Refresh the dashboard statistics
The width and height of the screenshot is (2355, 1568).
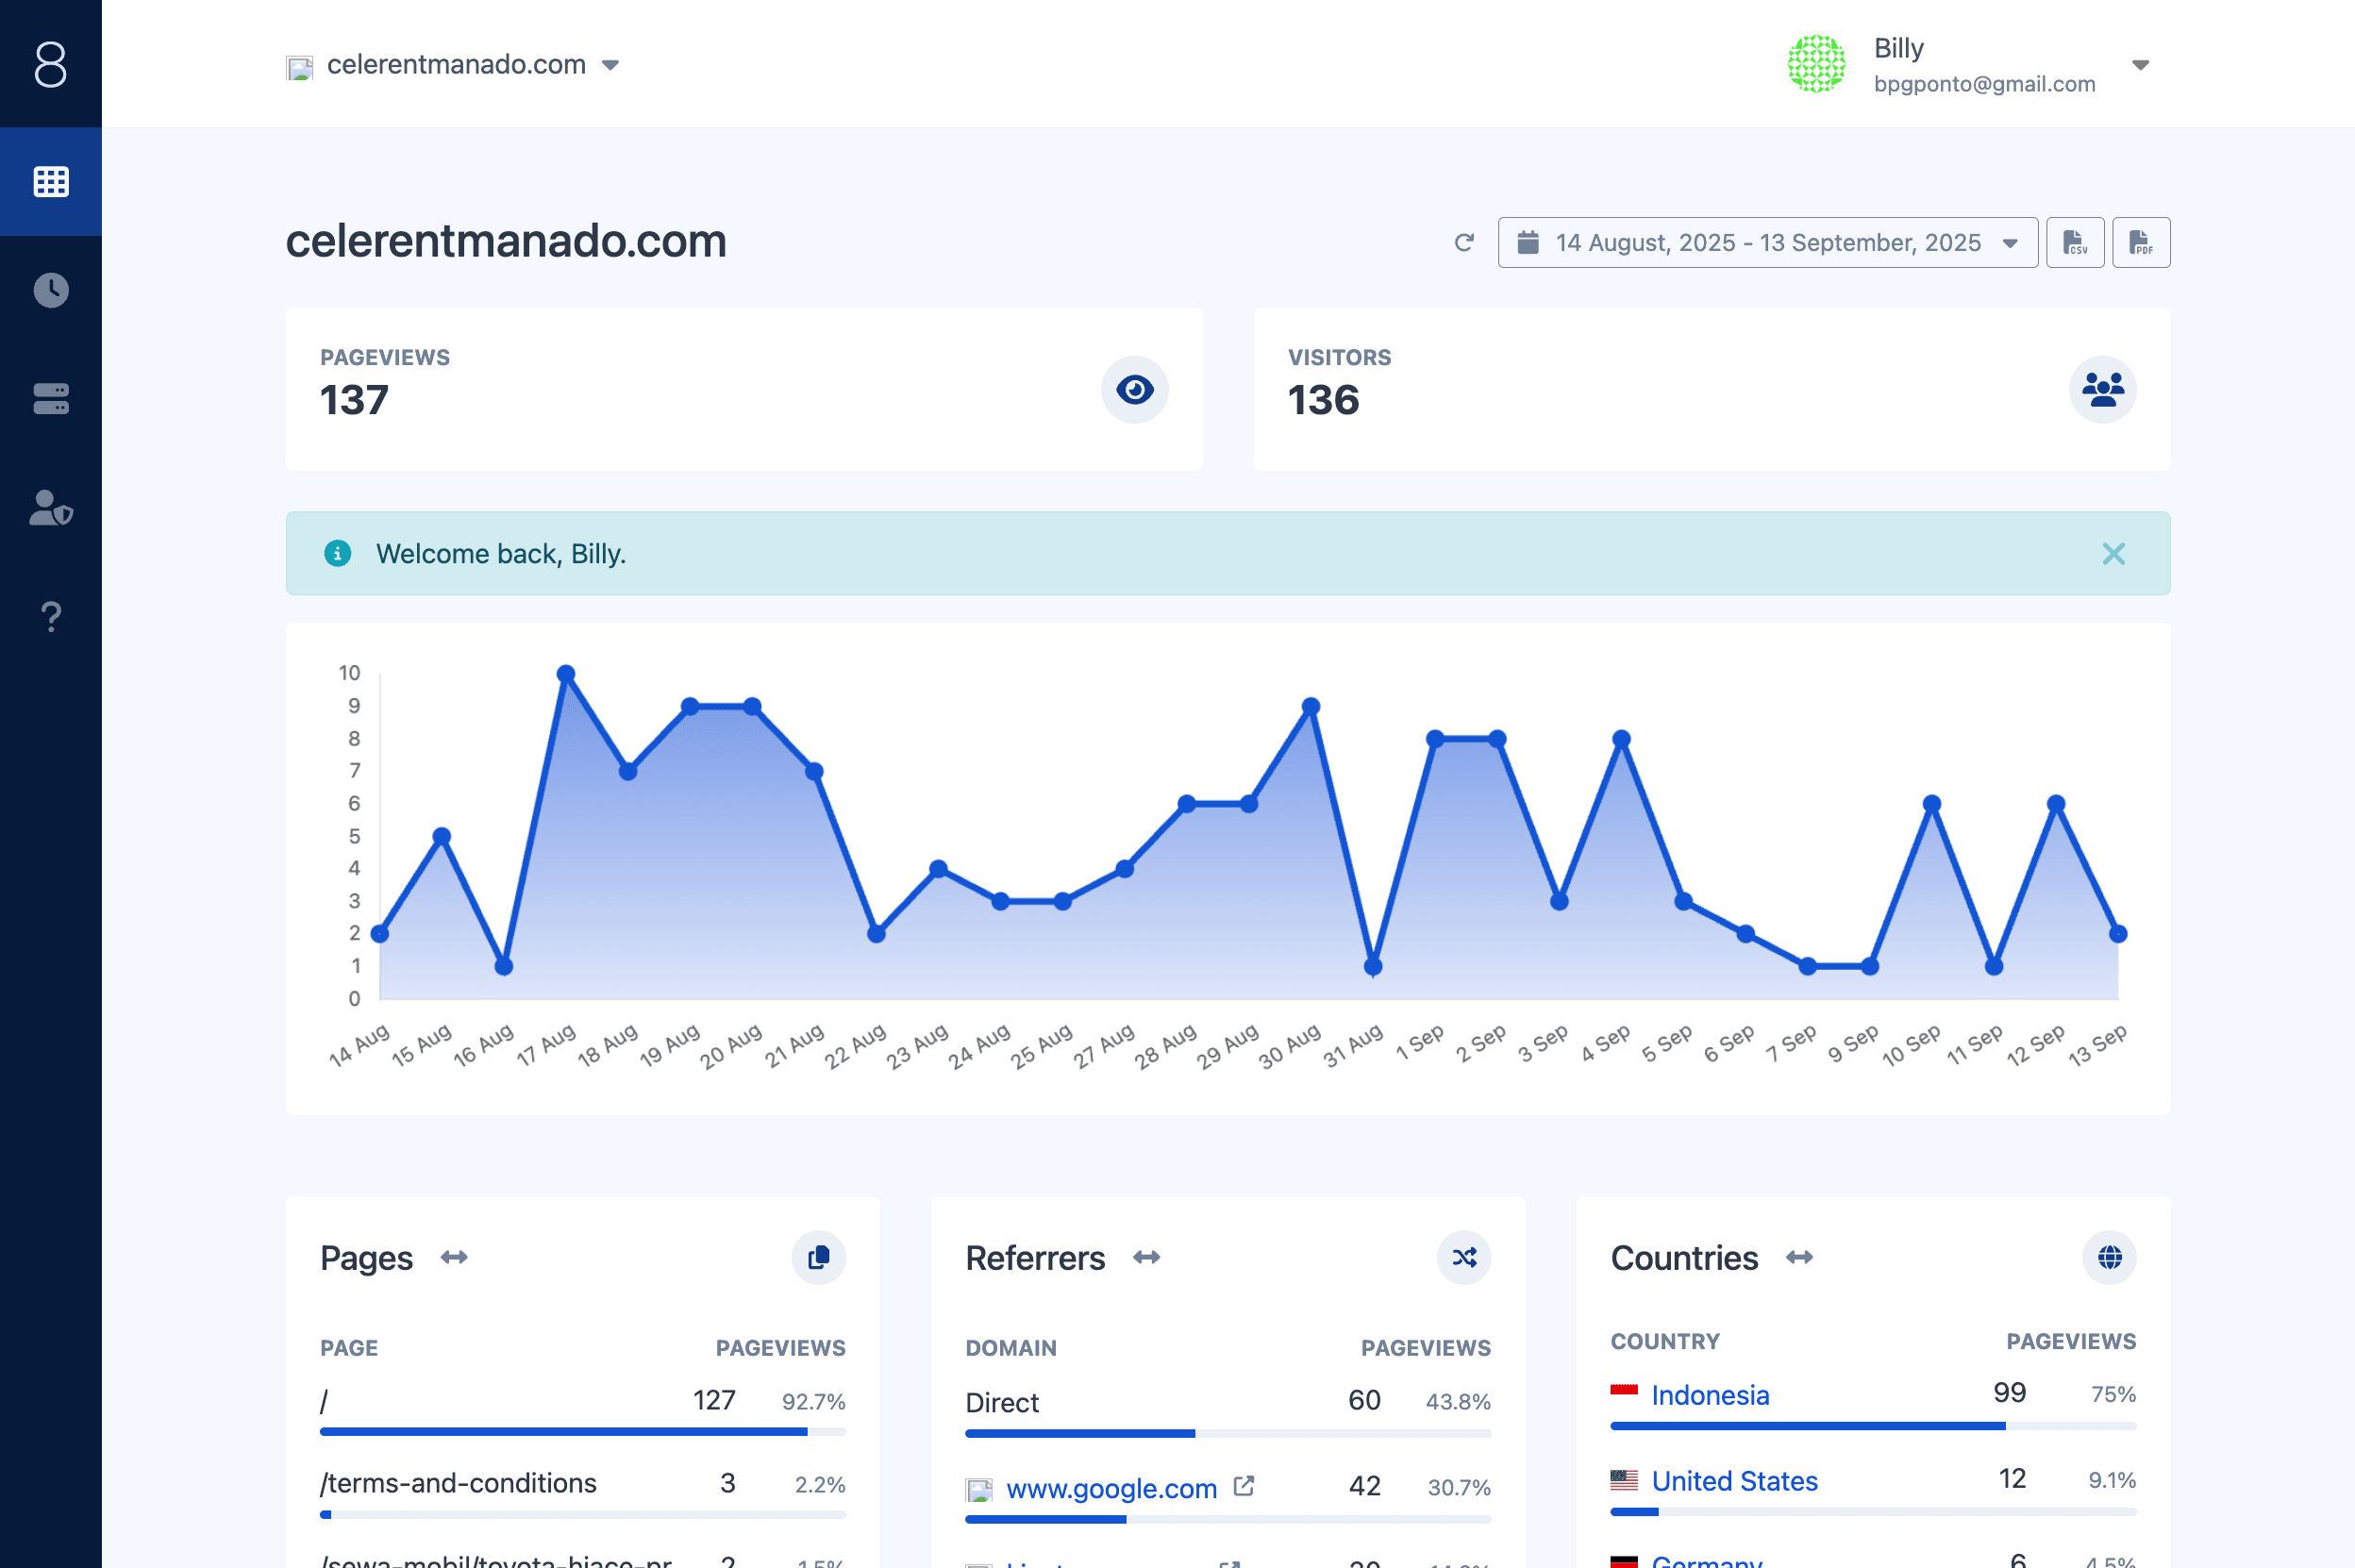tap(1464, 243)
